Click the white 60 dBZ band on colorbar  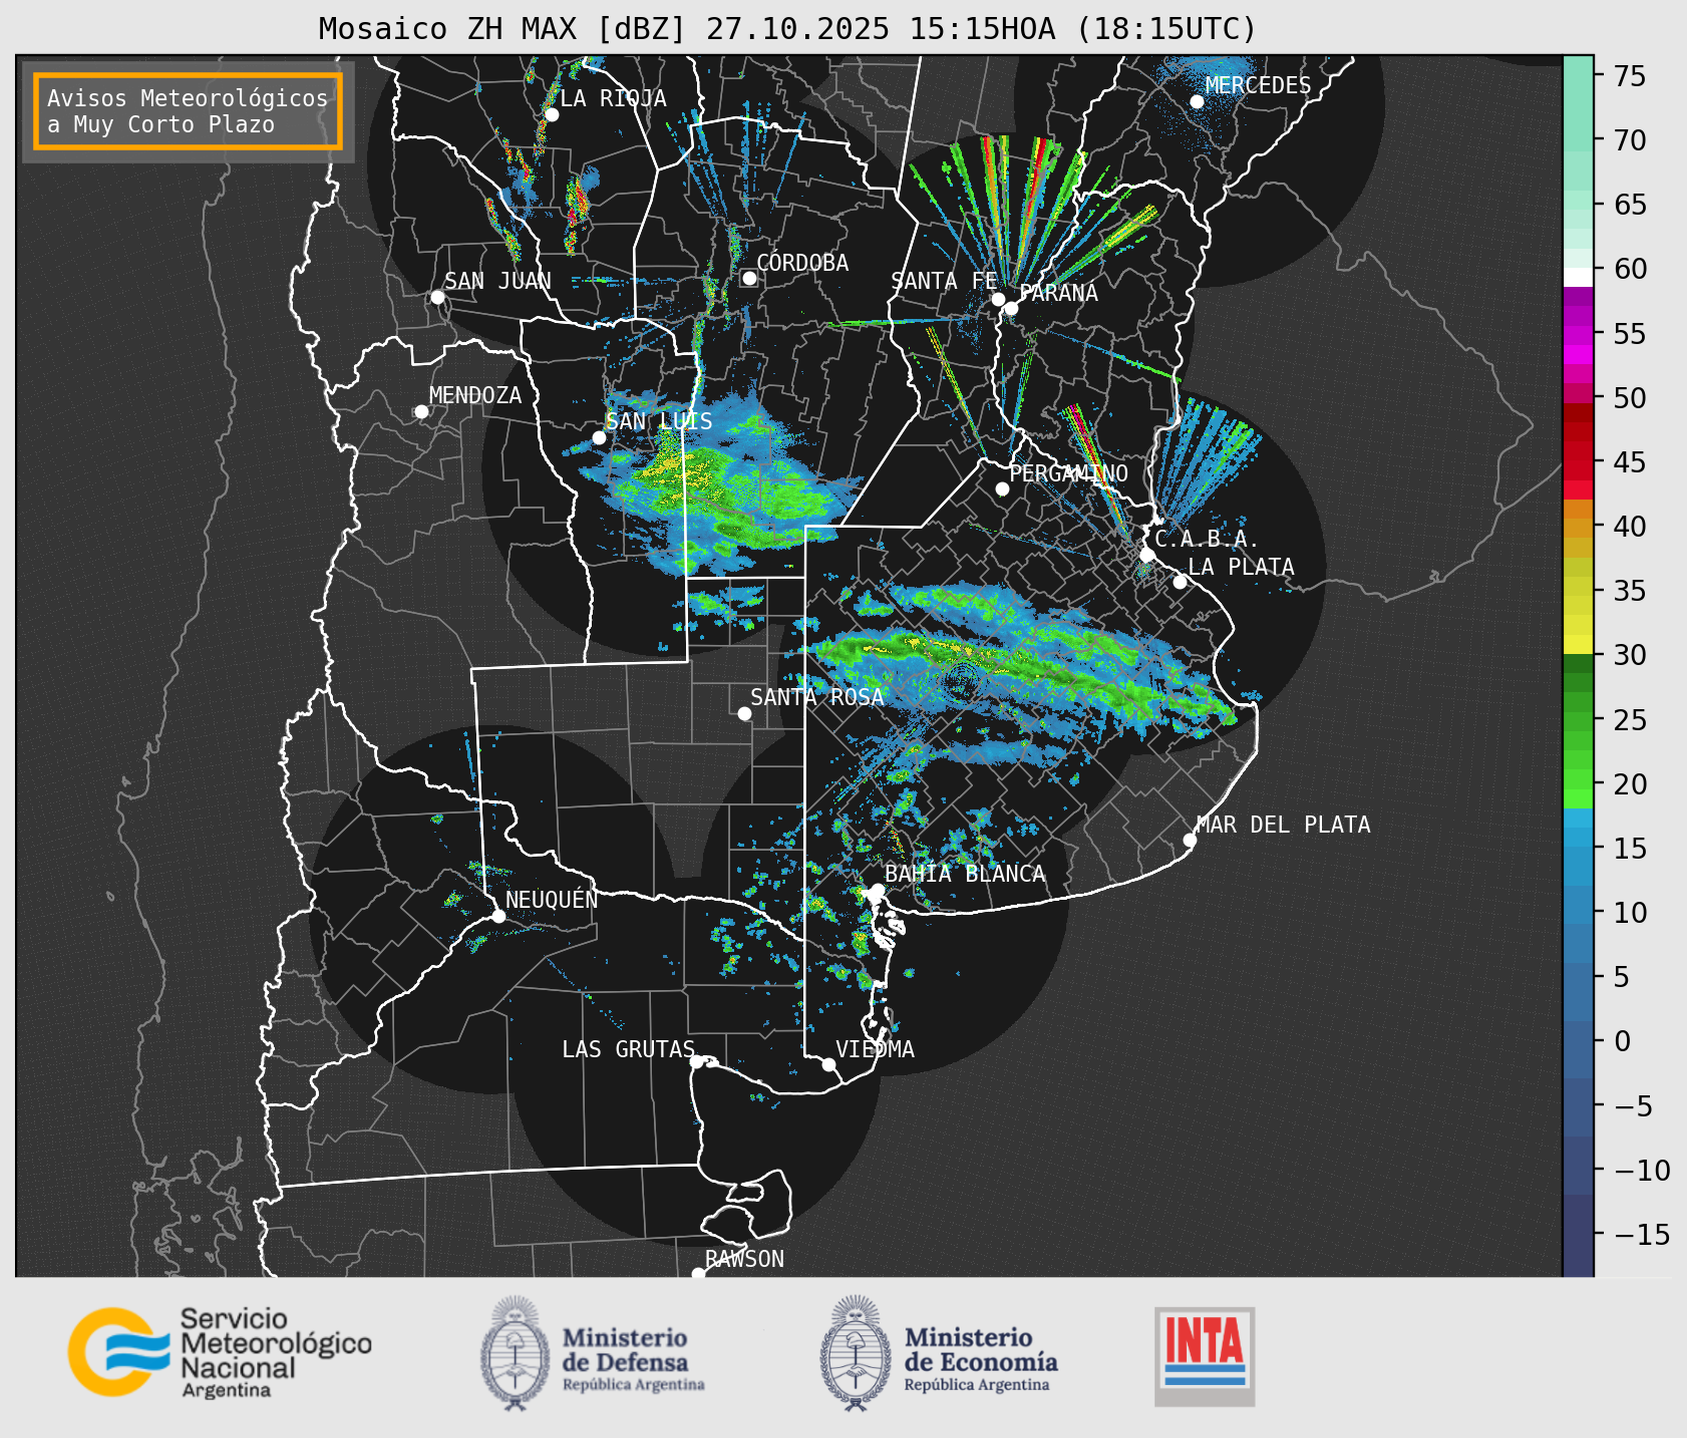pyautogui.click(x=1578, y=276)
